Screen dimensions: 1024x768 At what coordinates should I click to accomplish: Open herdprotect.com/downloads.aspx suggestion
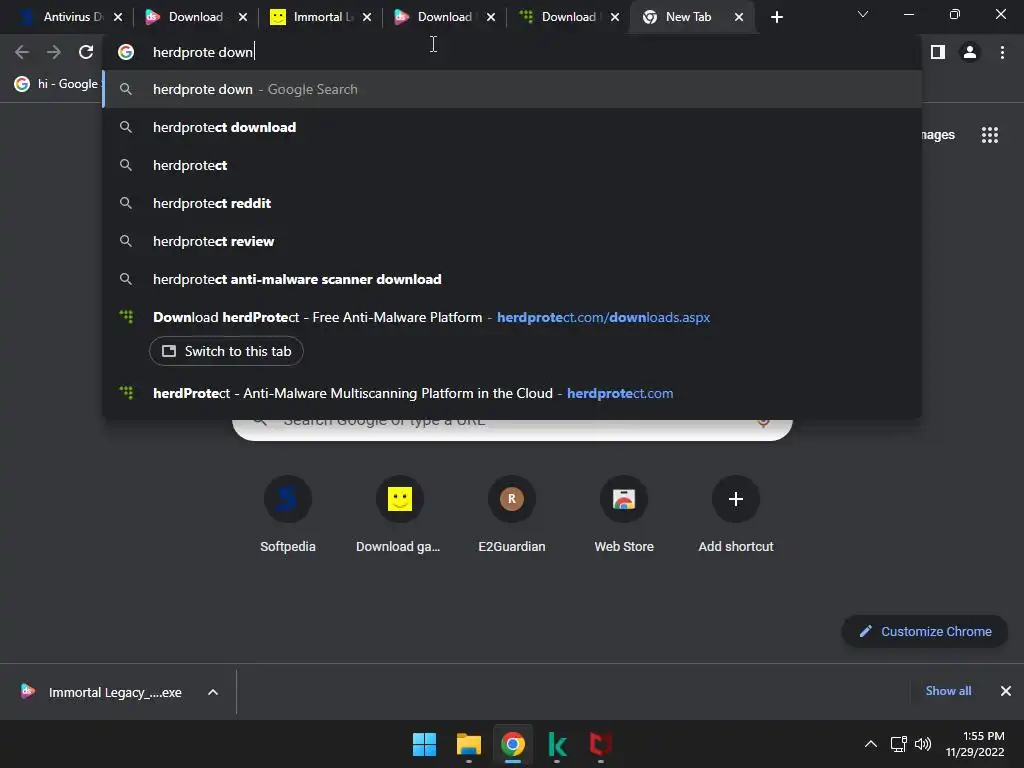[513, 317]
